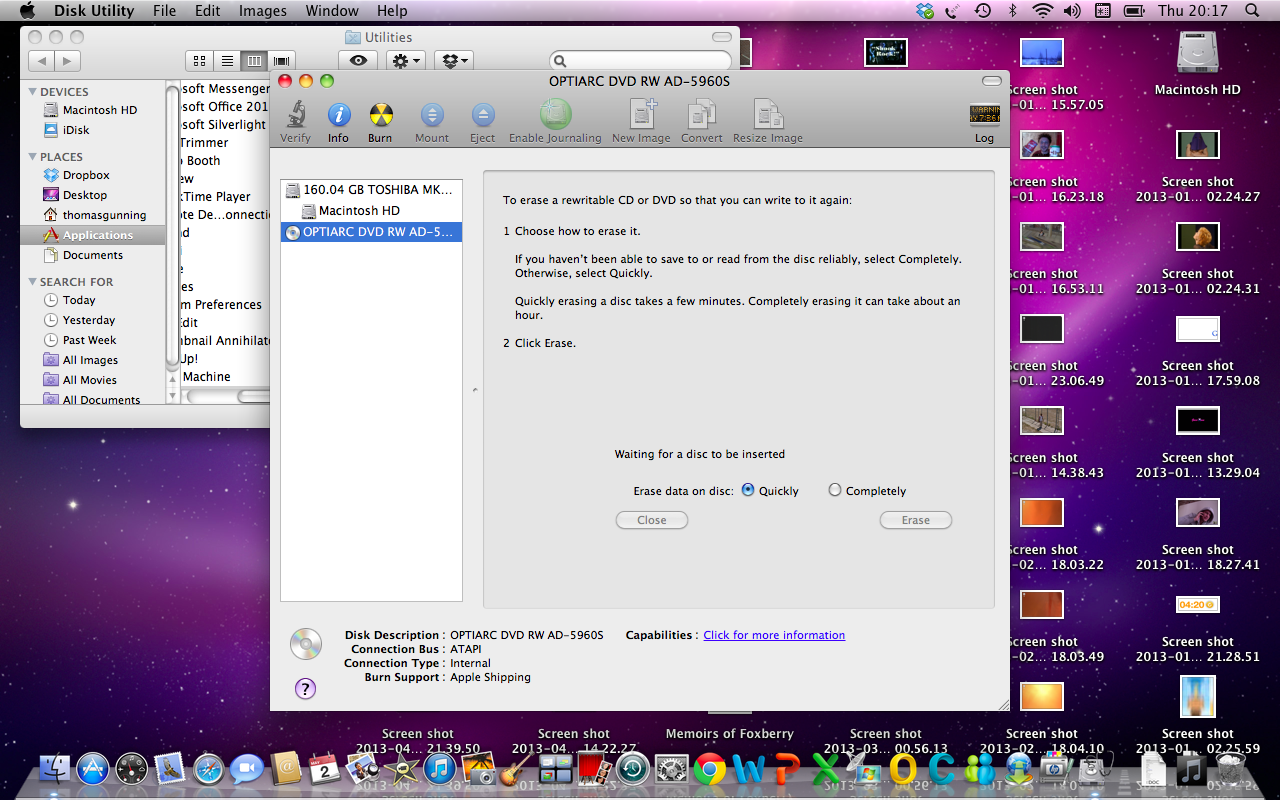This screenshot has height=800, width=1280.
Task: Click the Eject toolbar icon
Action: click(x=483, y=114)
